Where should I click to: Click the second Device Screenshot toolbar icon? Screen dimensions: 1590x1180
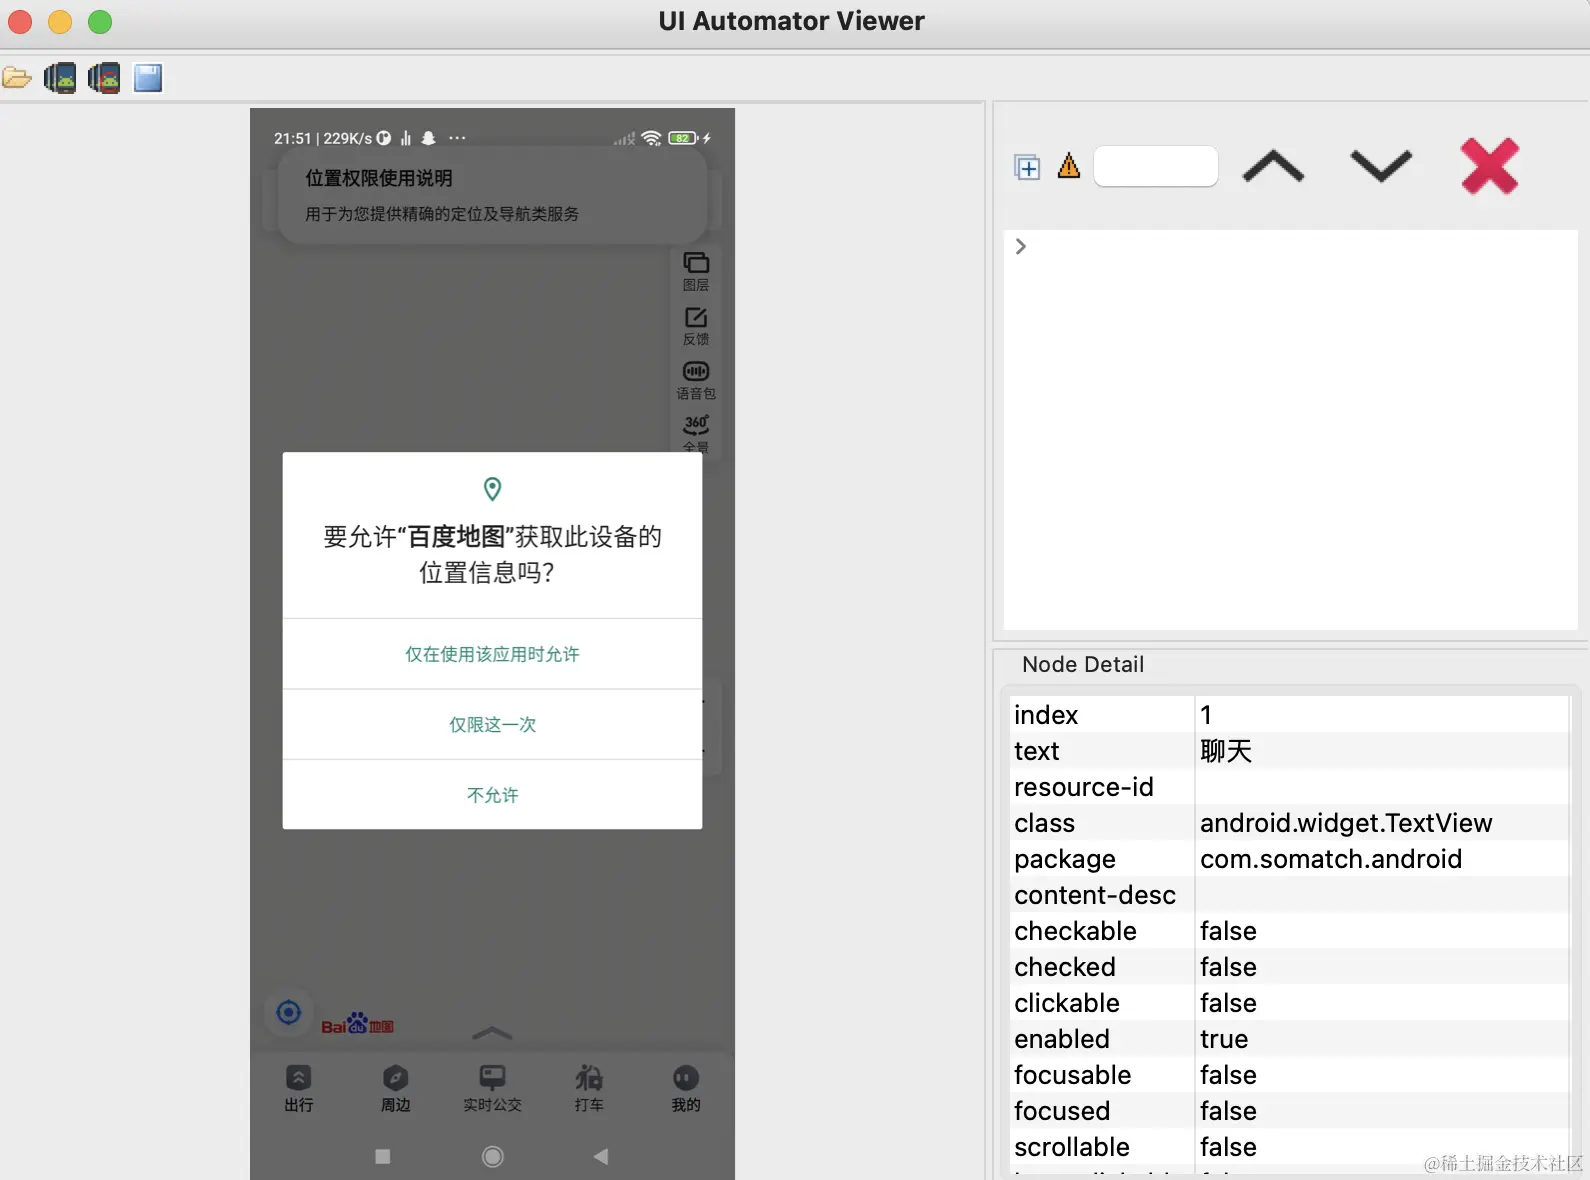click(104, 78)
